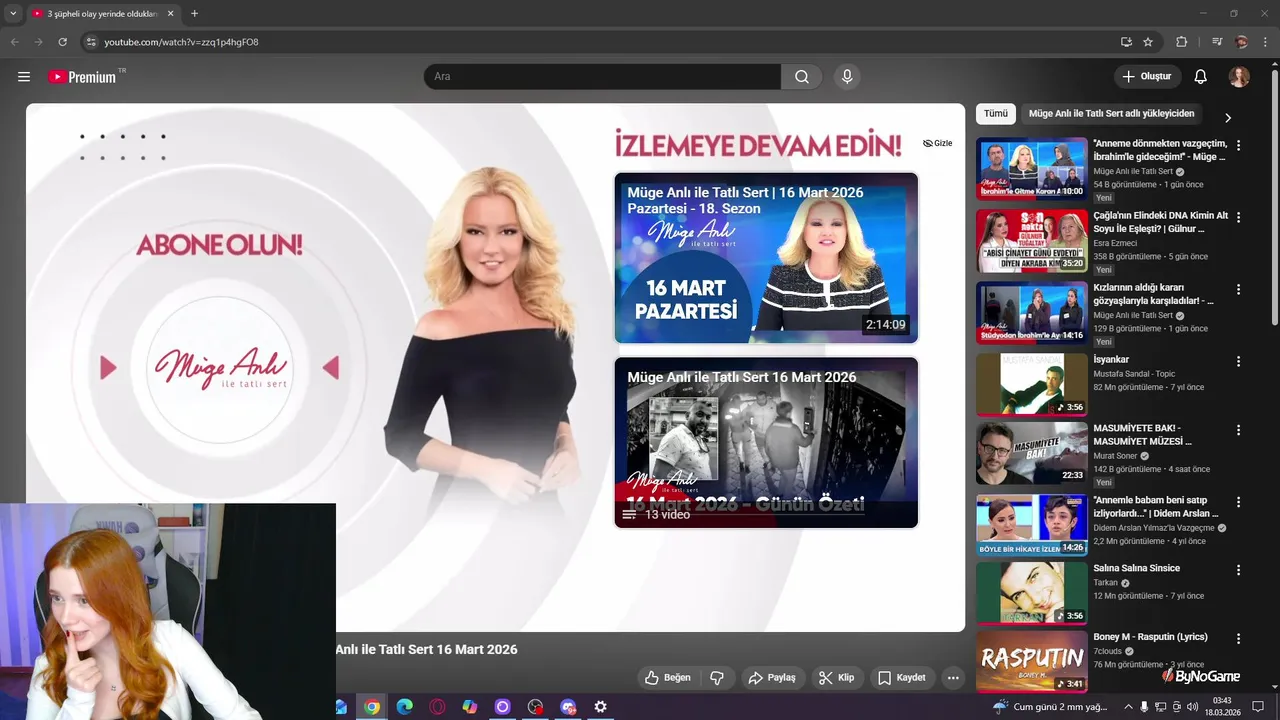Viewport: 1280px width, 720px height.
Task: Click the search magnifier button
Action: click(802, 77)
